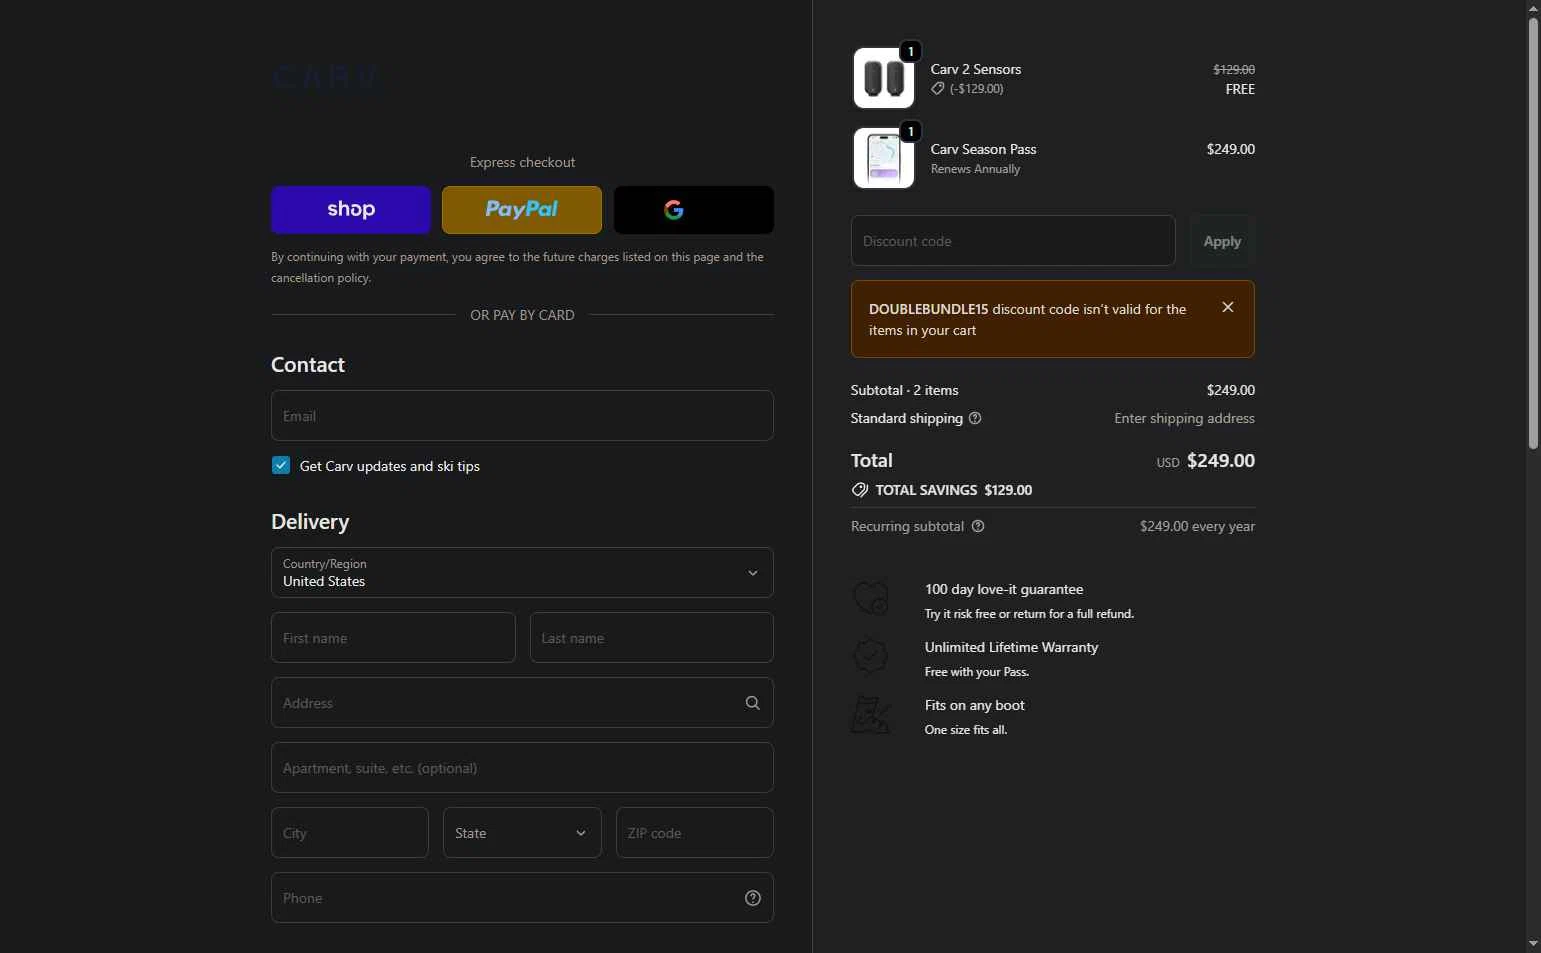This screenshot has width=1541, height=953.
Task: Click the Unlimited Lifetime Warranty badge icon
Action: click(x=870, y=656)
